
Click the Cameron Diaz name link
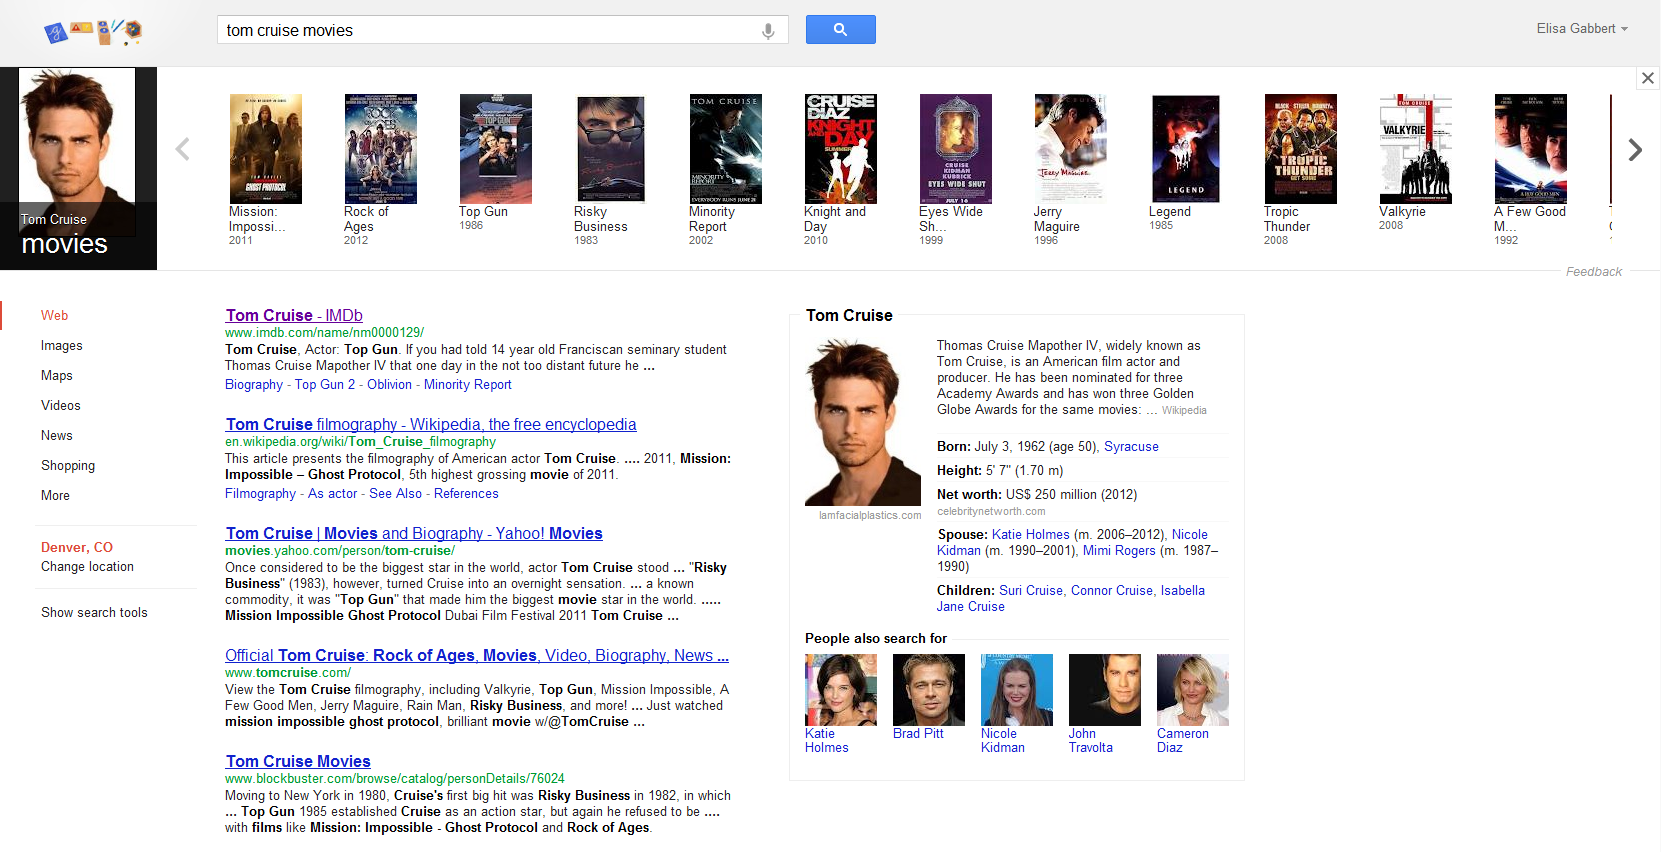click(1182, 740)
